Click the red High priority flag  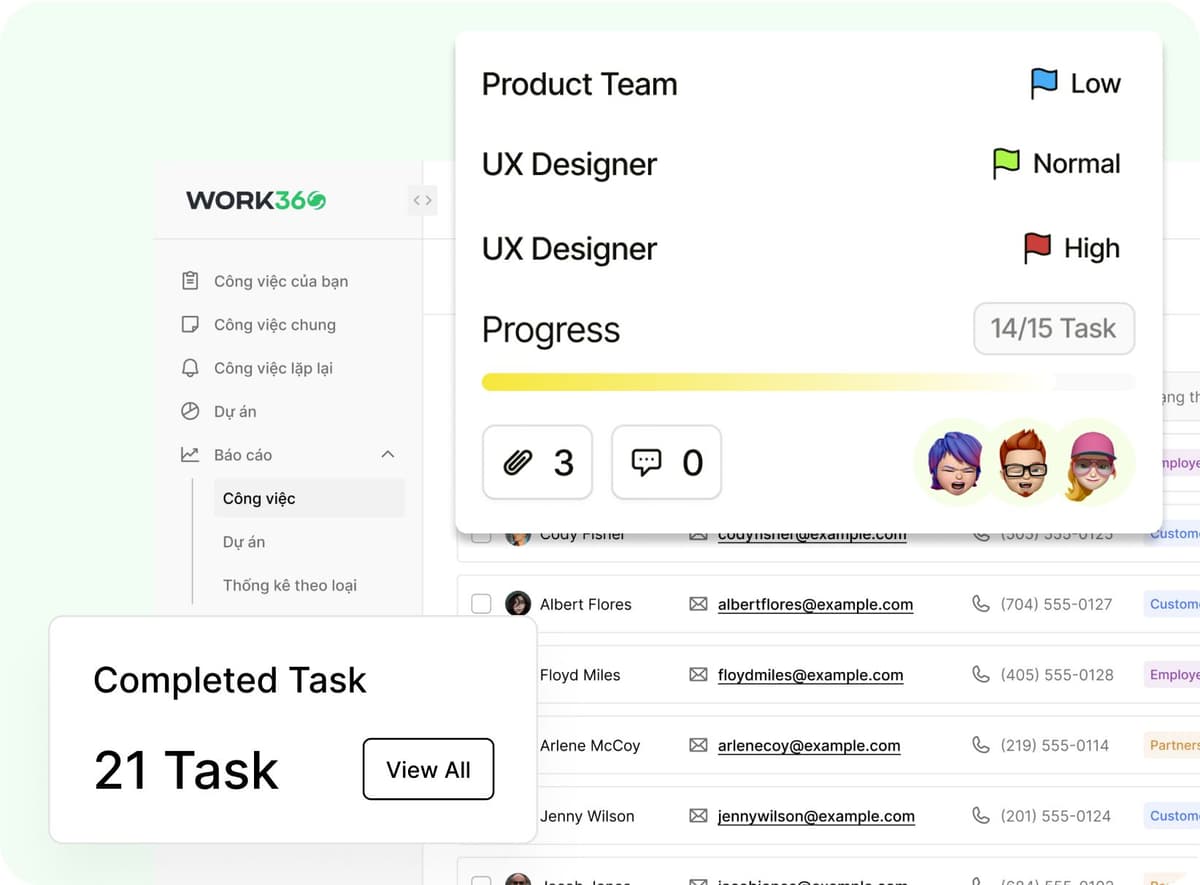(x=1037, y=248)
